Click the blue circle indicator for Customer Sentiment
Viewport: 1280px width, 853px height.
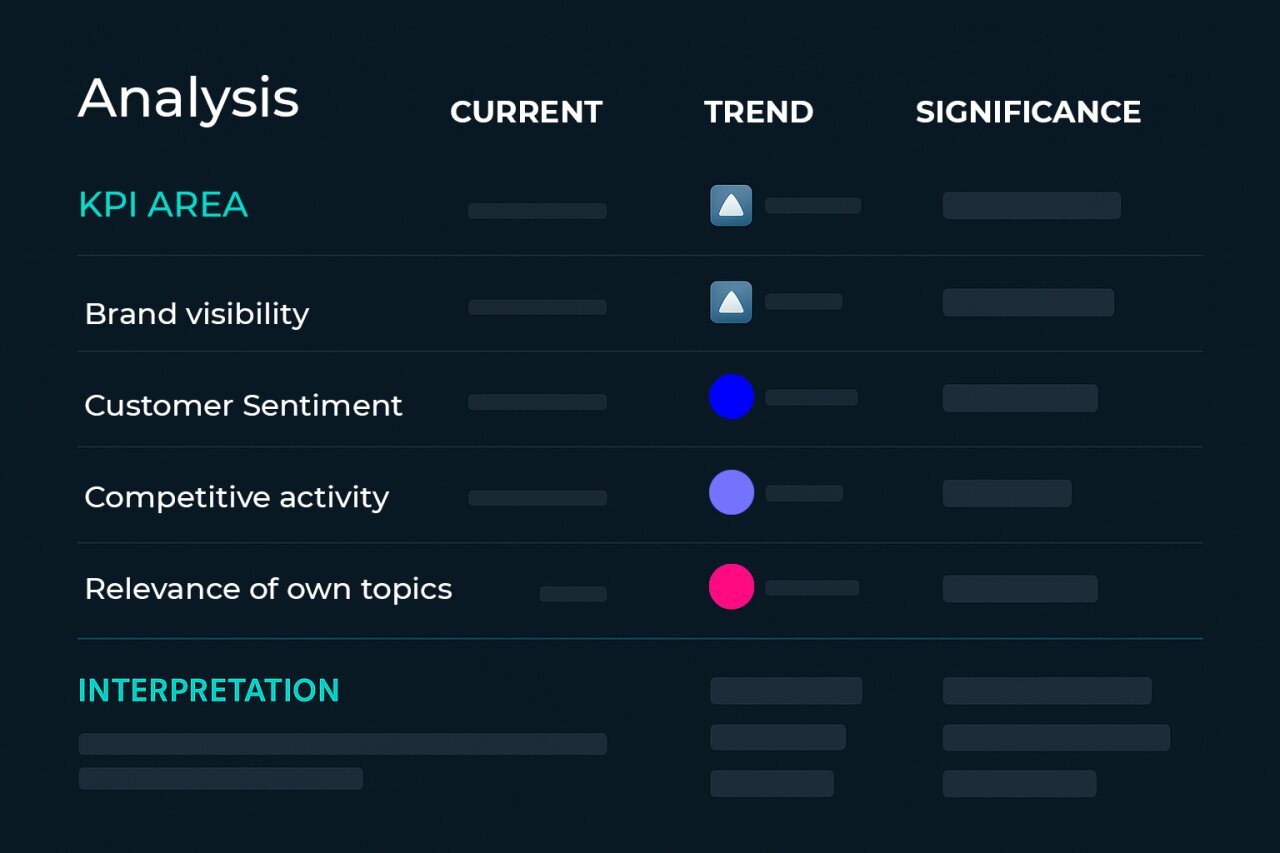tap(731, 396)
